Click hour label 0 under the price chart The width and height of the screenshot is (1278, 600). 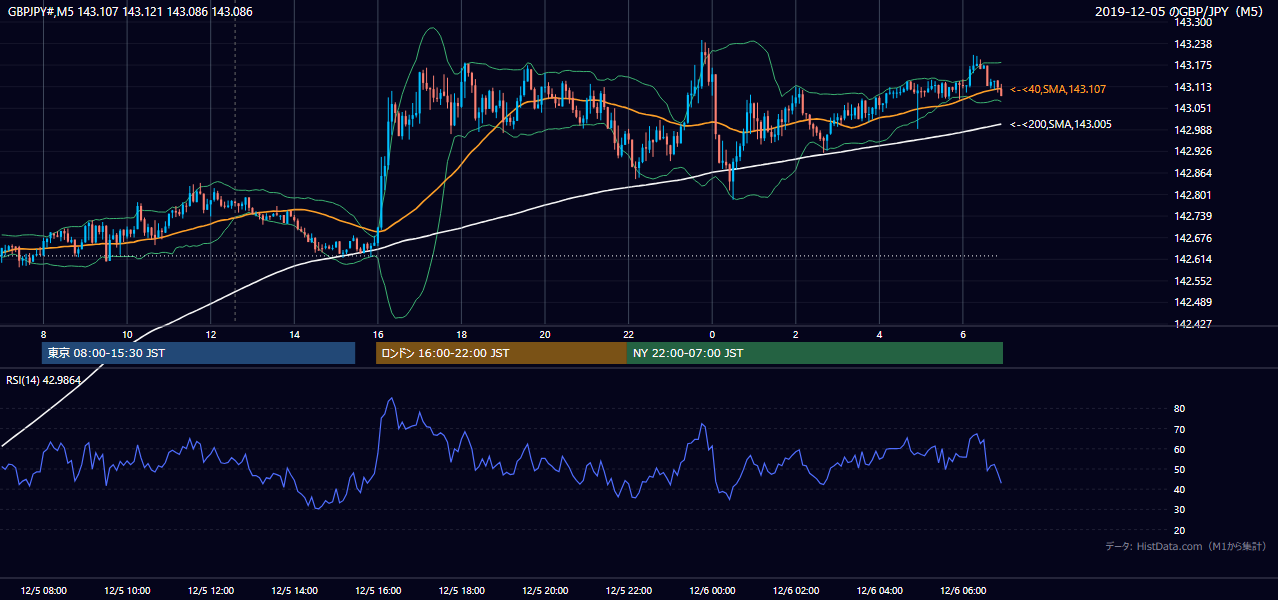pyautogui.click(x=712, y=334)
